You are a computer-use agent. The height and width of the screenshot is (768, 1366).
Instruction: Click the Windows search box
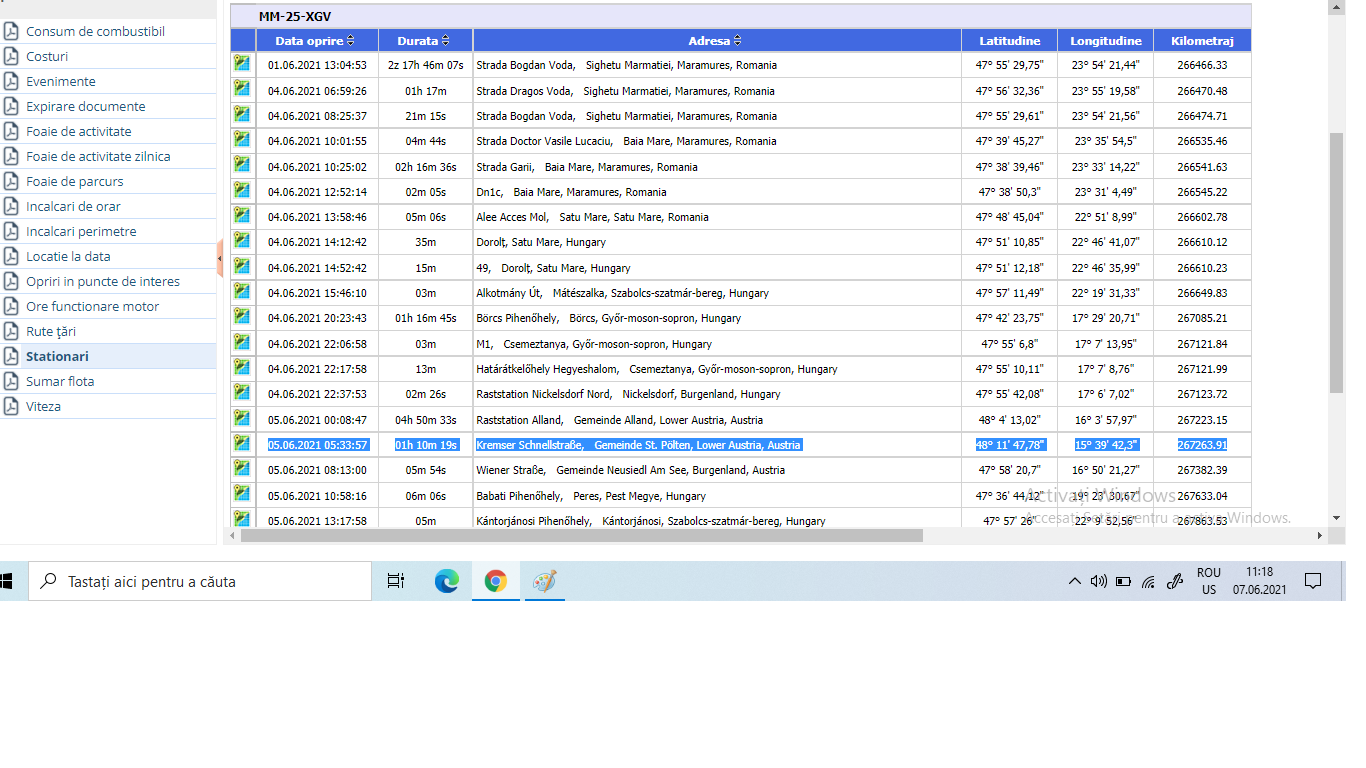[200, 581]
